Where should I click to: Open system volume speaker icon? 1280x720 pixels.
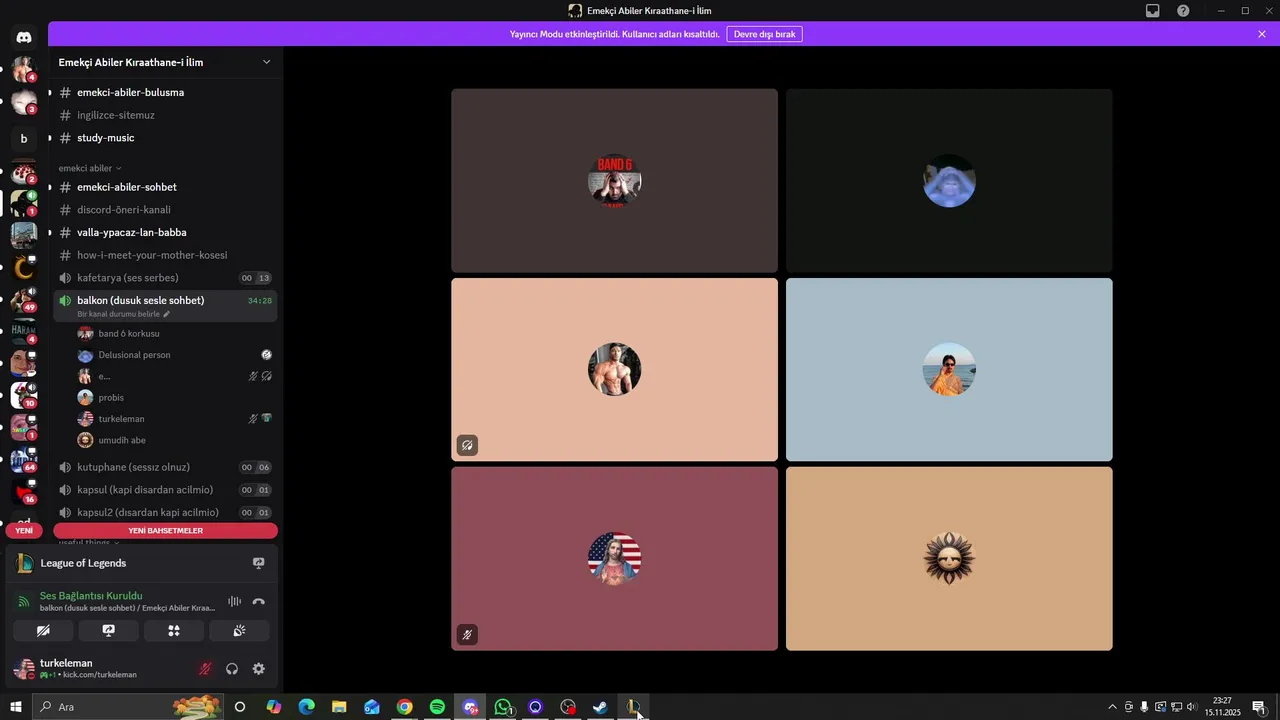tap(1191, 707)
